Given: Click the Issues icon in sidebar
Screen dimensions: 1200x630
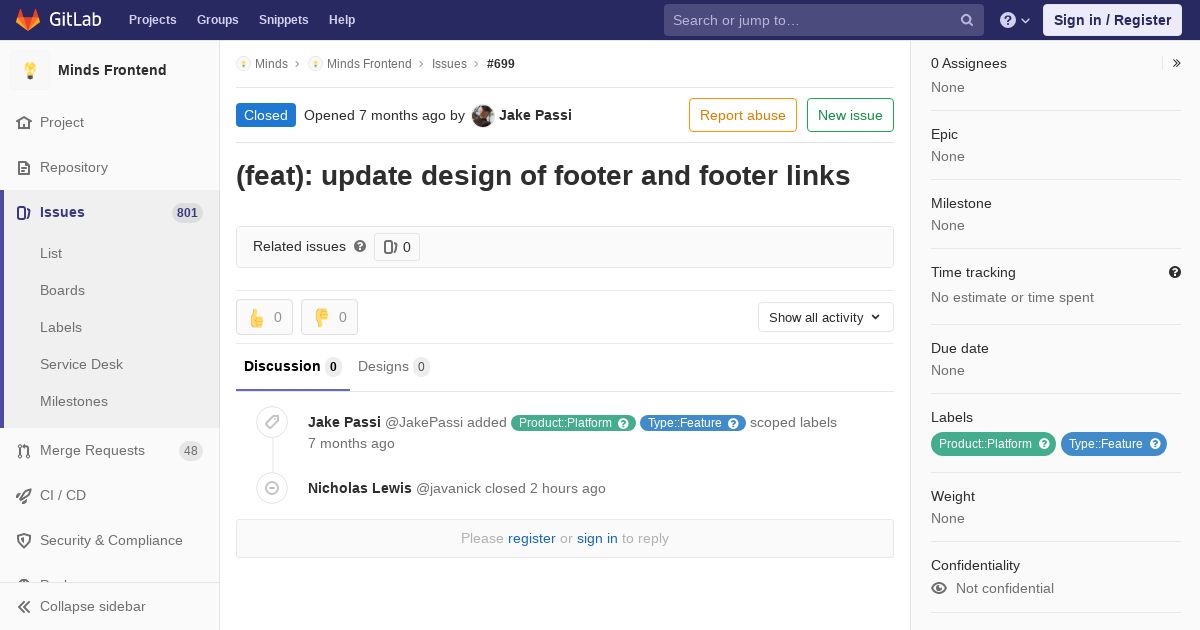Looking at the screenshot, I should click(x=24, y=213).
